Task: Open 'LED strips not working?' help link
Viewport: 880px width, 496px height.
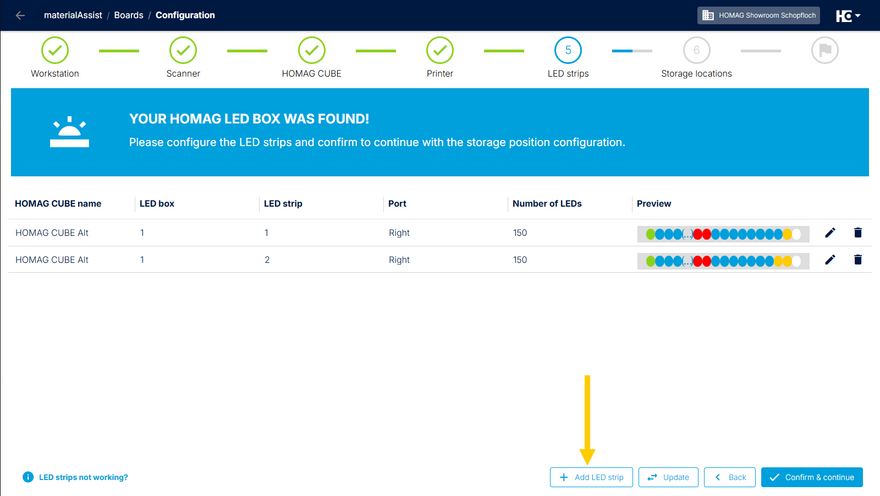Action: coord(83,477)
